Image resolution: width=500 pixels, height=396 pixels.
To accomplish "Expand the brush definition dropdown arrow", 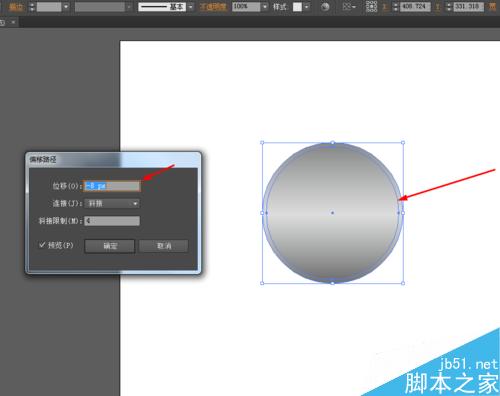I will point(190,7).
